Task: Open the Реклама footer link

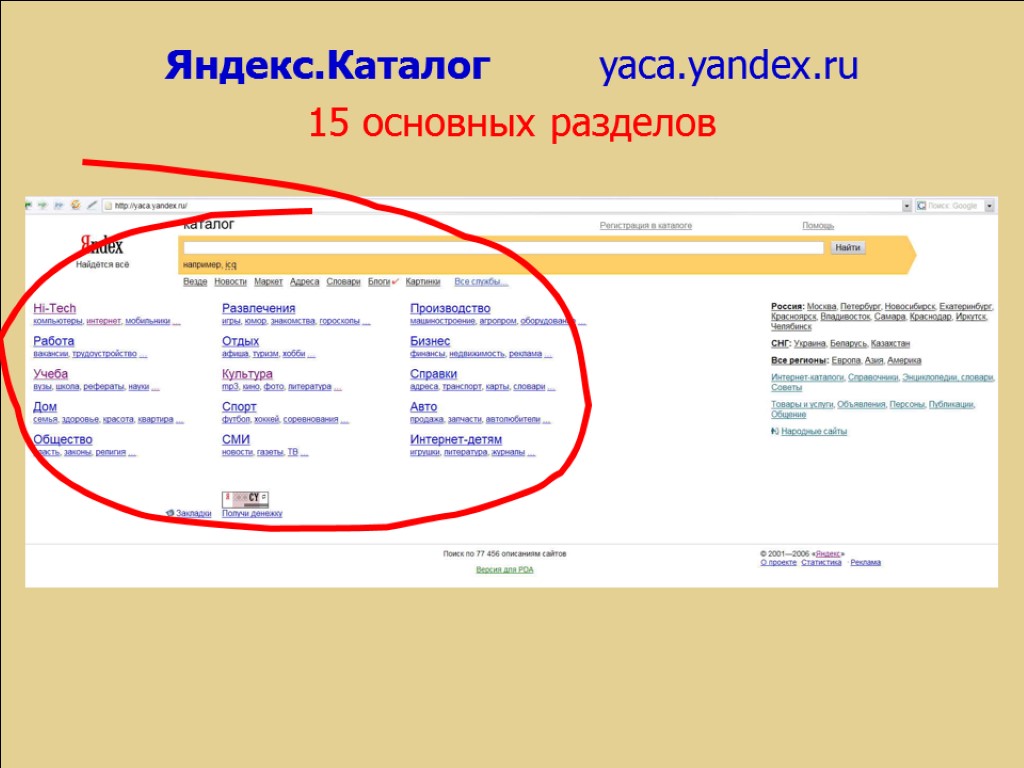Action: (x=865, y=562)
